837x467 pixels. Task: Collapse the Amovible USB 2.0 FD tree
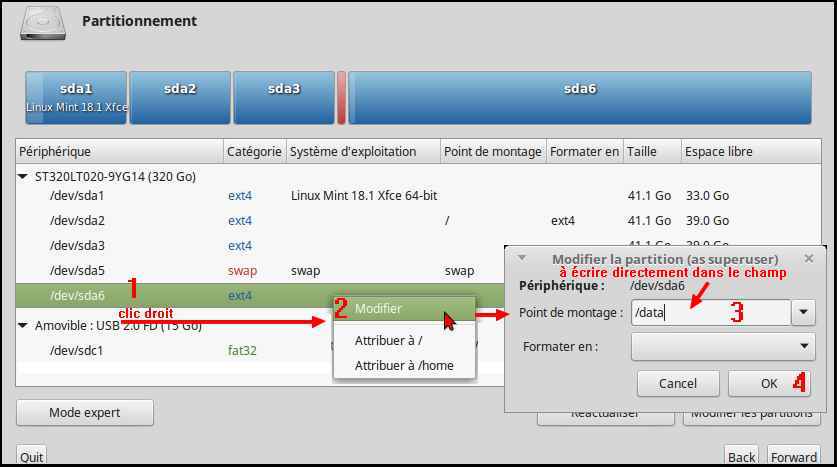pos(24,326)
